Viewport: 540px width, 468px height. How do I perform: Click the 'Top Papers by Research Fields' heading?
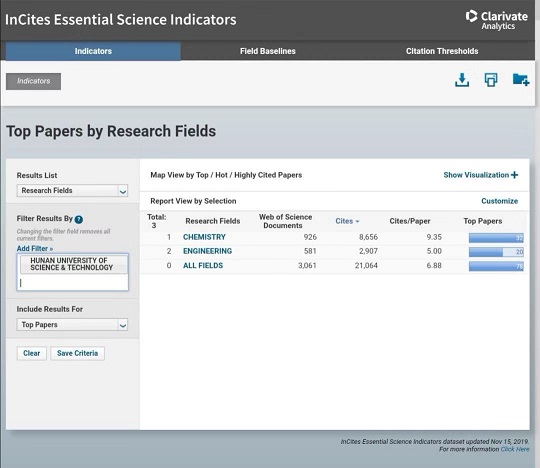click(111, 131)
